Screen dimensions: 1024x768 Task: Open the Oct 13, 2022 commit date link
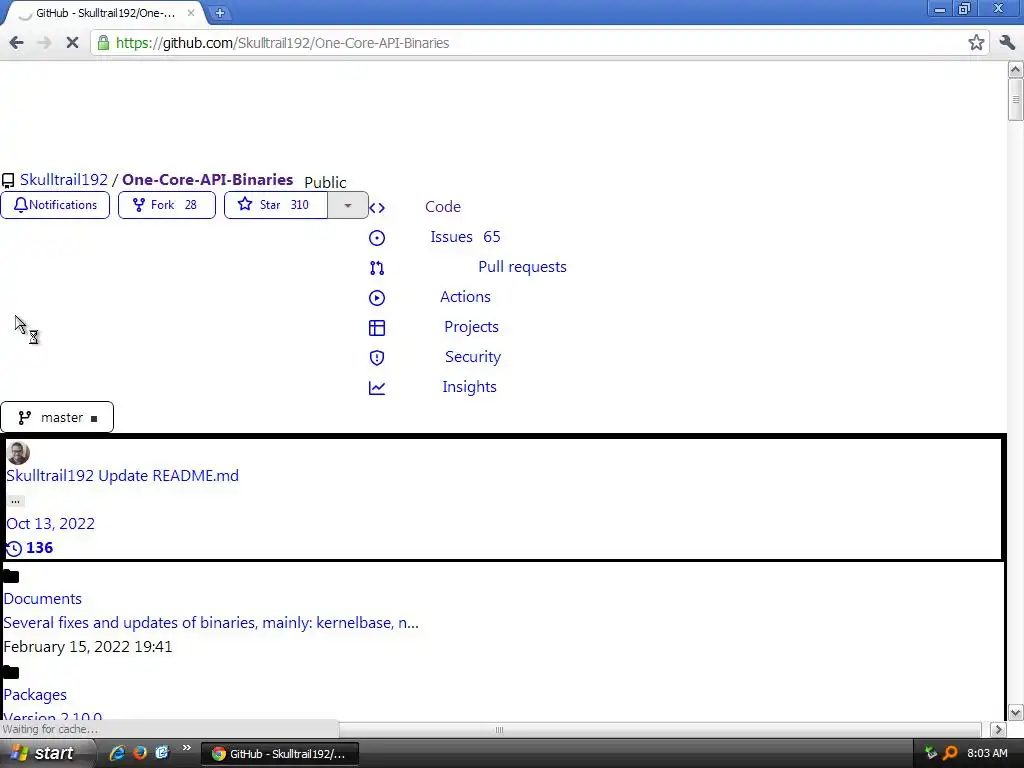pyautogui.click(x=50, y=524)
